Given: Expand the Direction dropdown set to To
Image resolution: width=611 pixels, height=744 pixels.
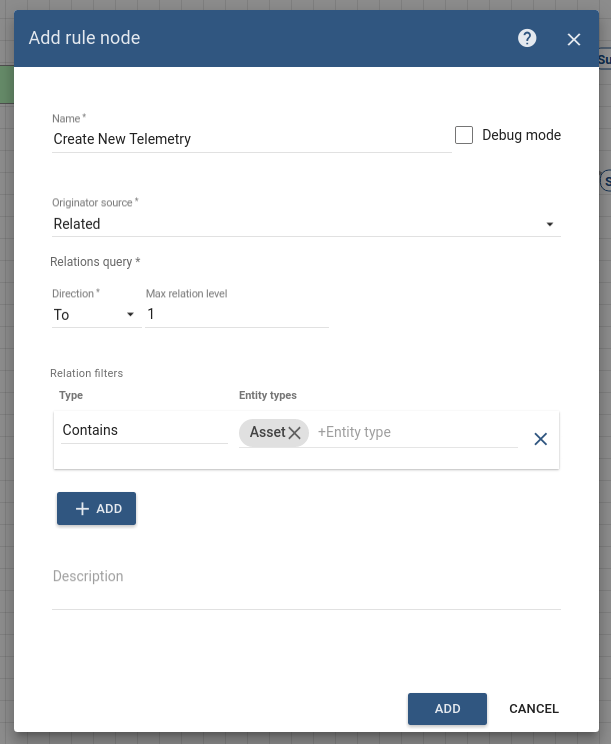Looking at the screenshot, I should pos(94,315).
